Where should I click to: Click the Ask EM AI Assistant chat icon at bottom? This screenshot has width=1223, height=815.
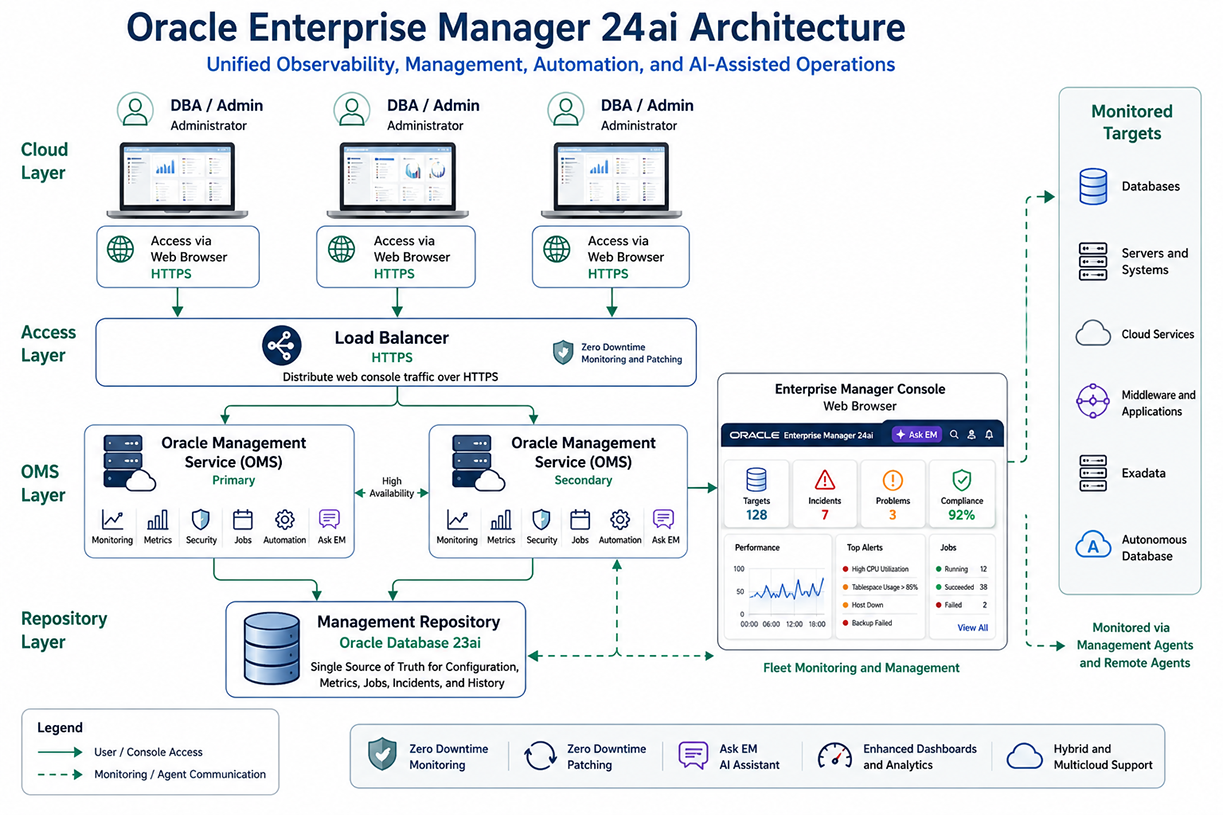point(693,755)
